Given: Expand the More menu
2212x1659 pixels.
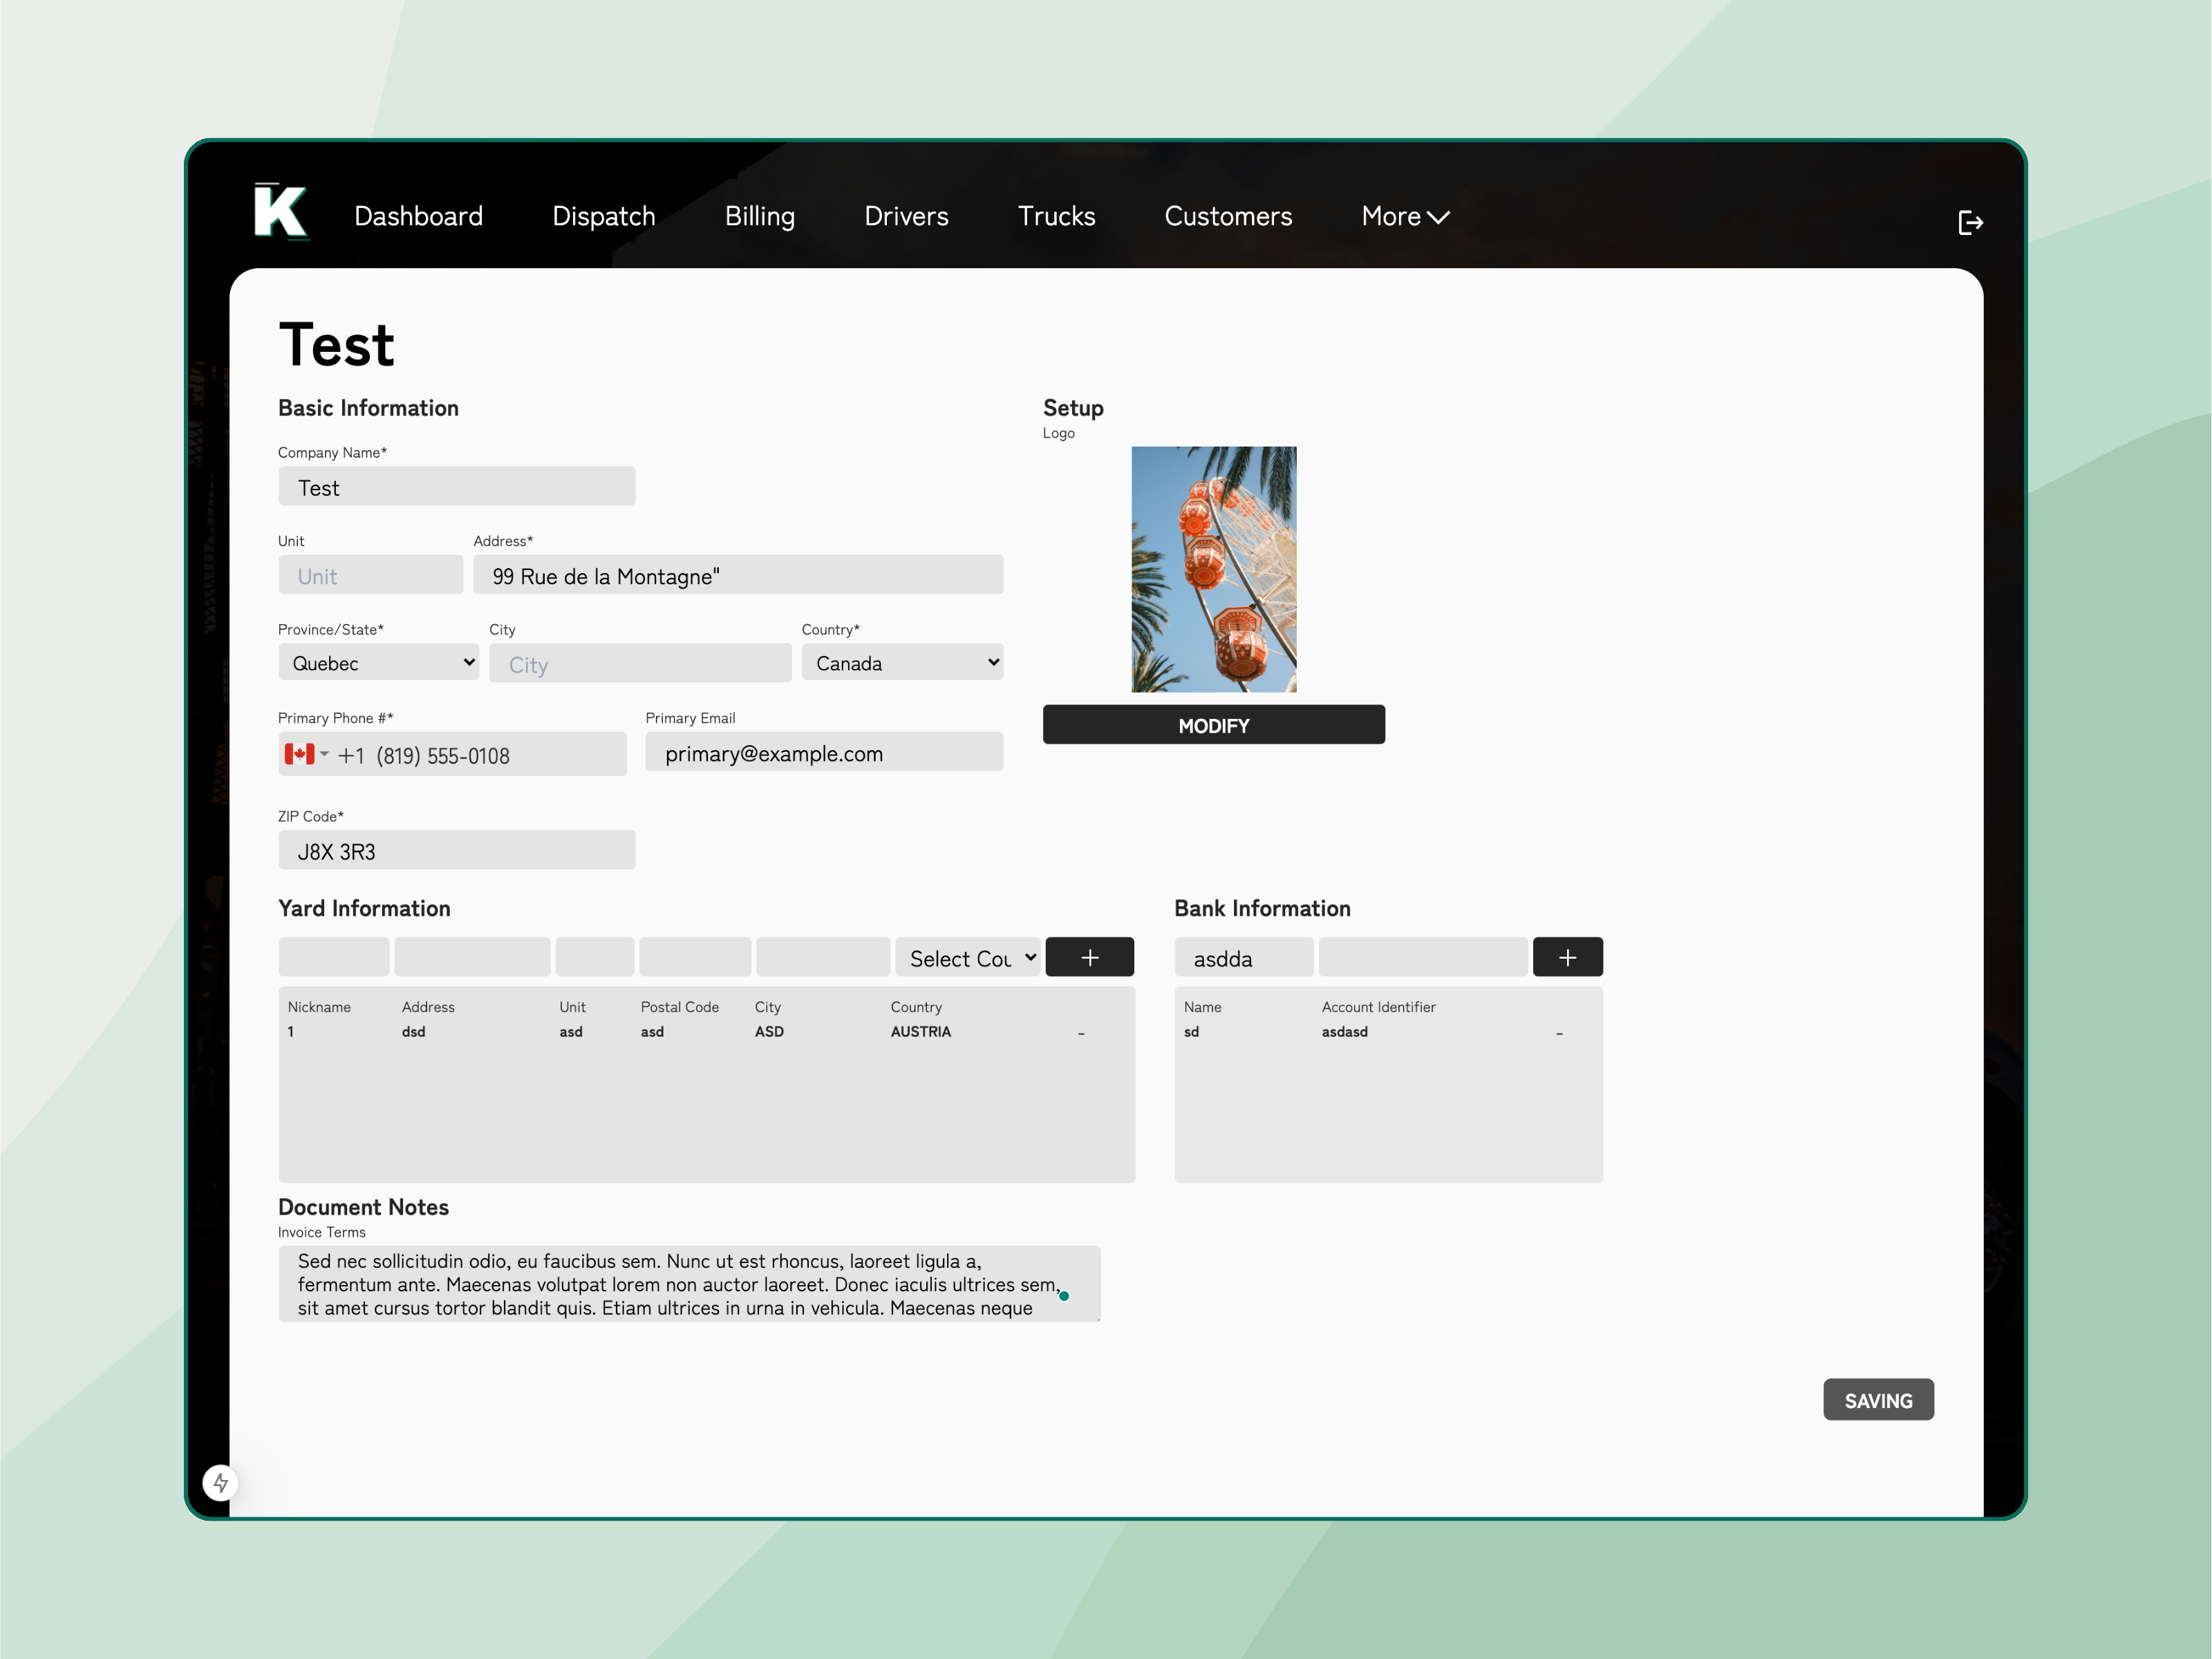Looking at the screenshot, I should (x=1404, y=217).
